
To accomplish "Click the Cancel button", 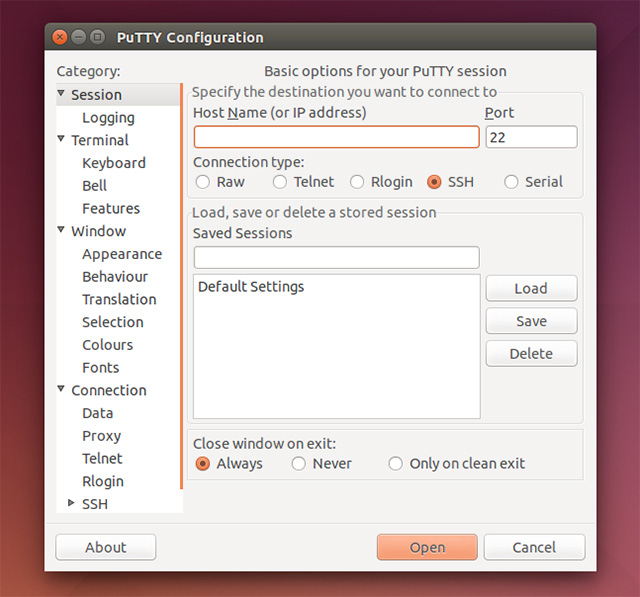I will click(x=534, y=547).
